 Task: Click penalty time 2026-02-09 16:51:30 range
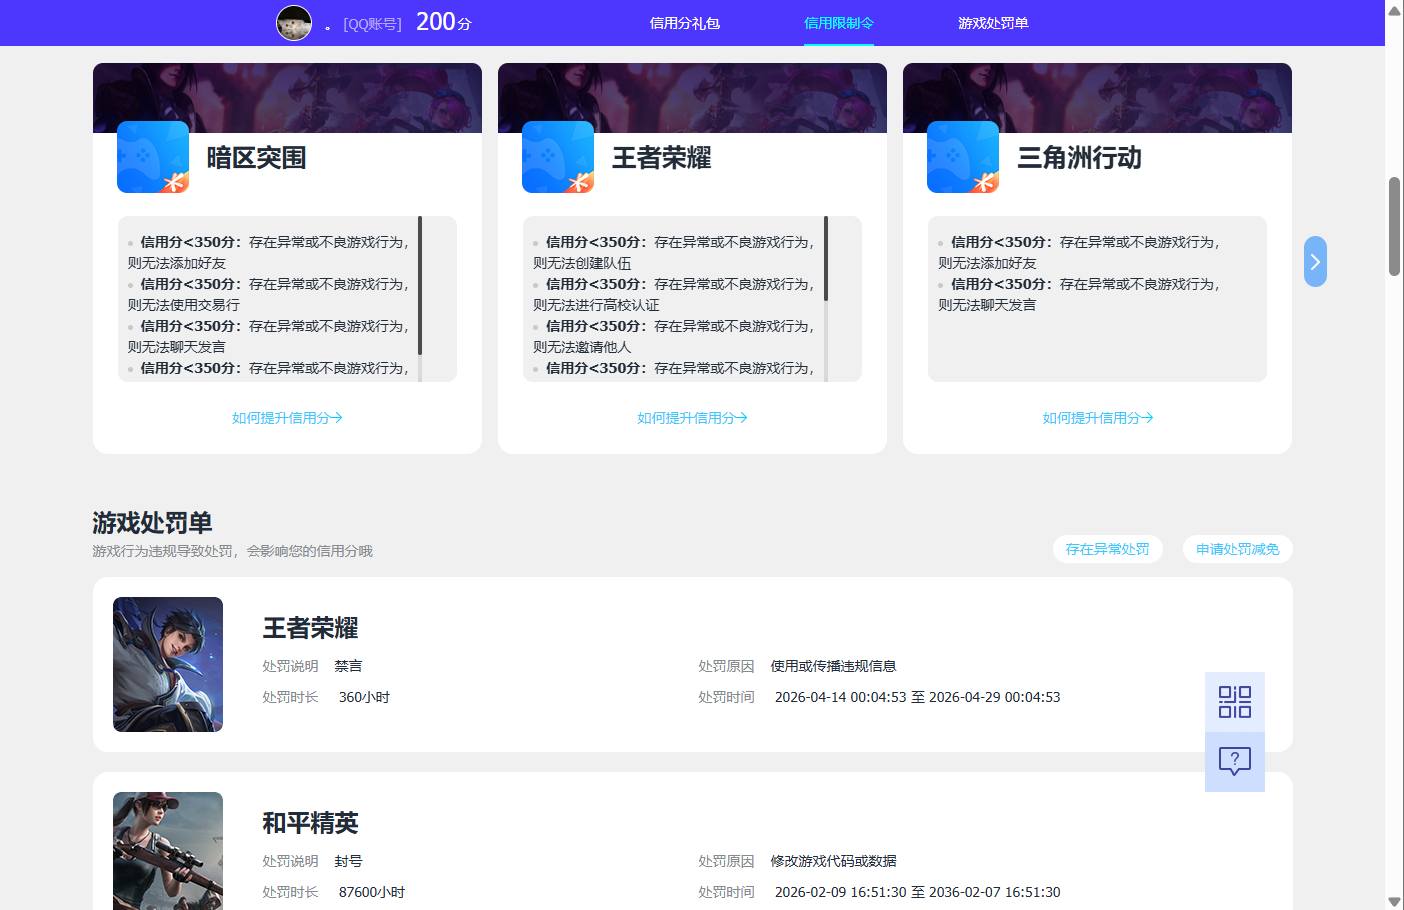917,892
